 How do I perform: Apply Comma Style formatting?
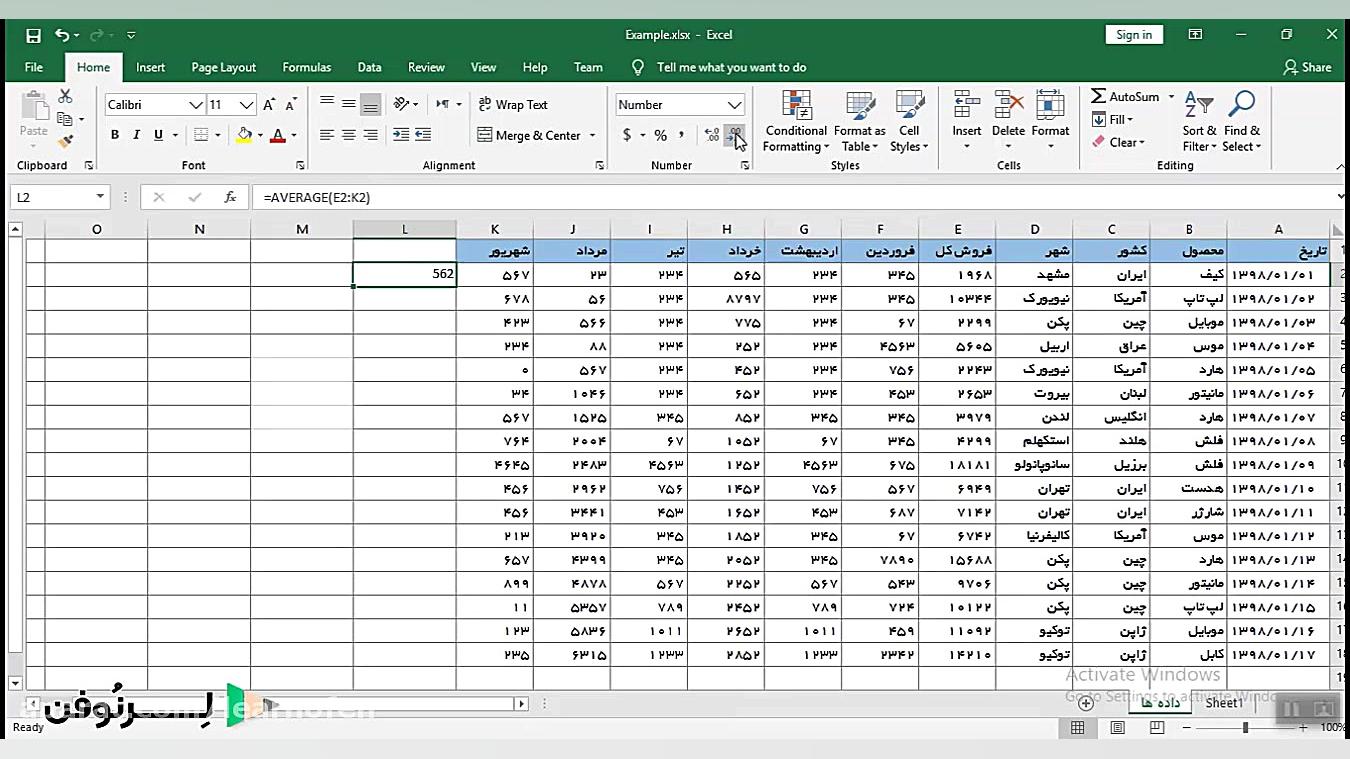coord(682,135)
